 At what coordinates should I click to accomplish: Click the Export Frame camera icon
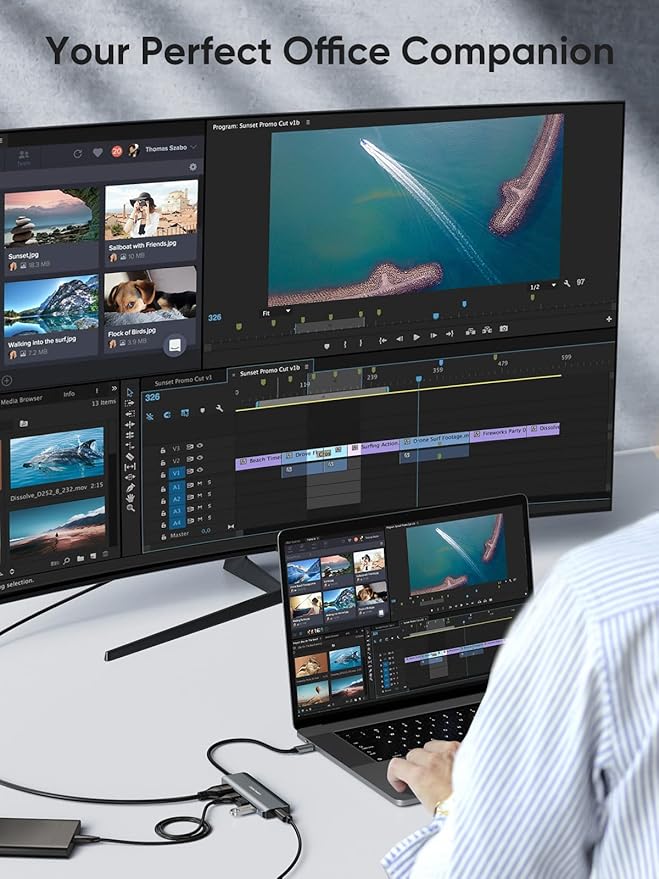click(504, 329)
